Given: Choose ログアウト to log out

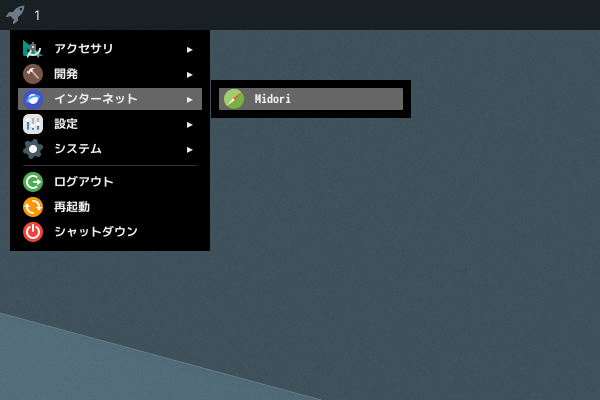Looking at the screenshot, I should 110,182.
